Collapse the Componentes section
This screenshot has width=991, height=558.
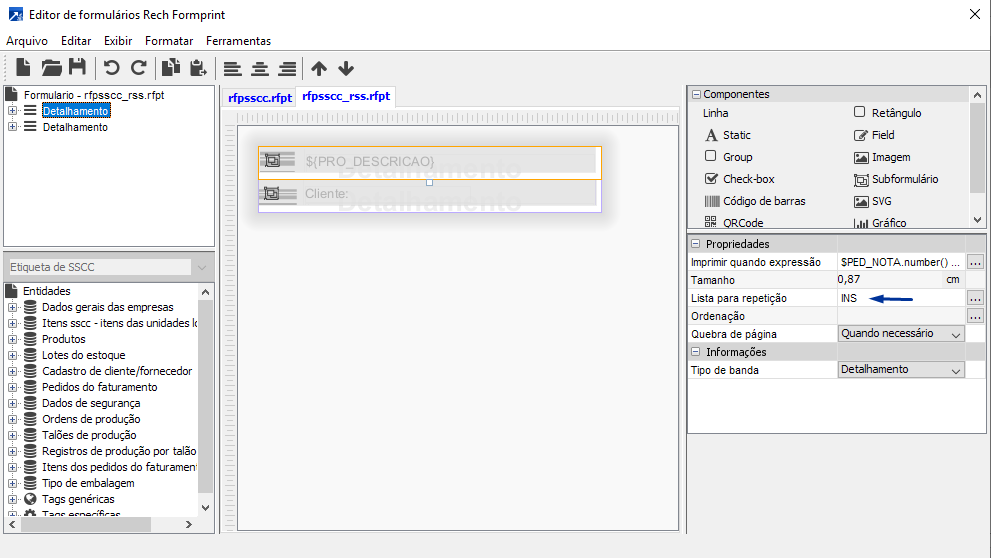(x=696, y=94)
